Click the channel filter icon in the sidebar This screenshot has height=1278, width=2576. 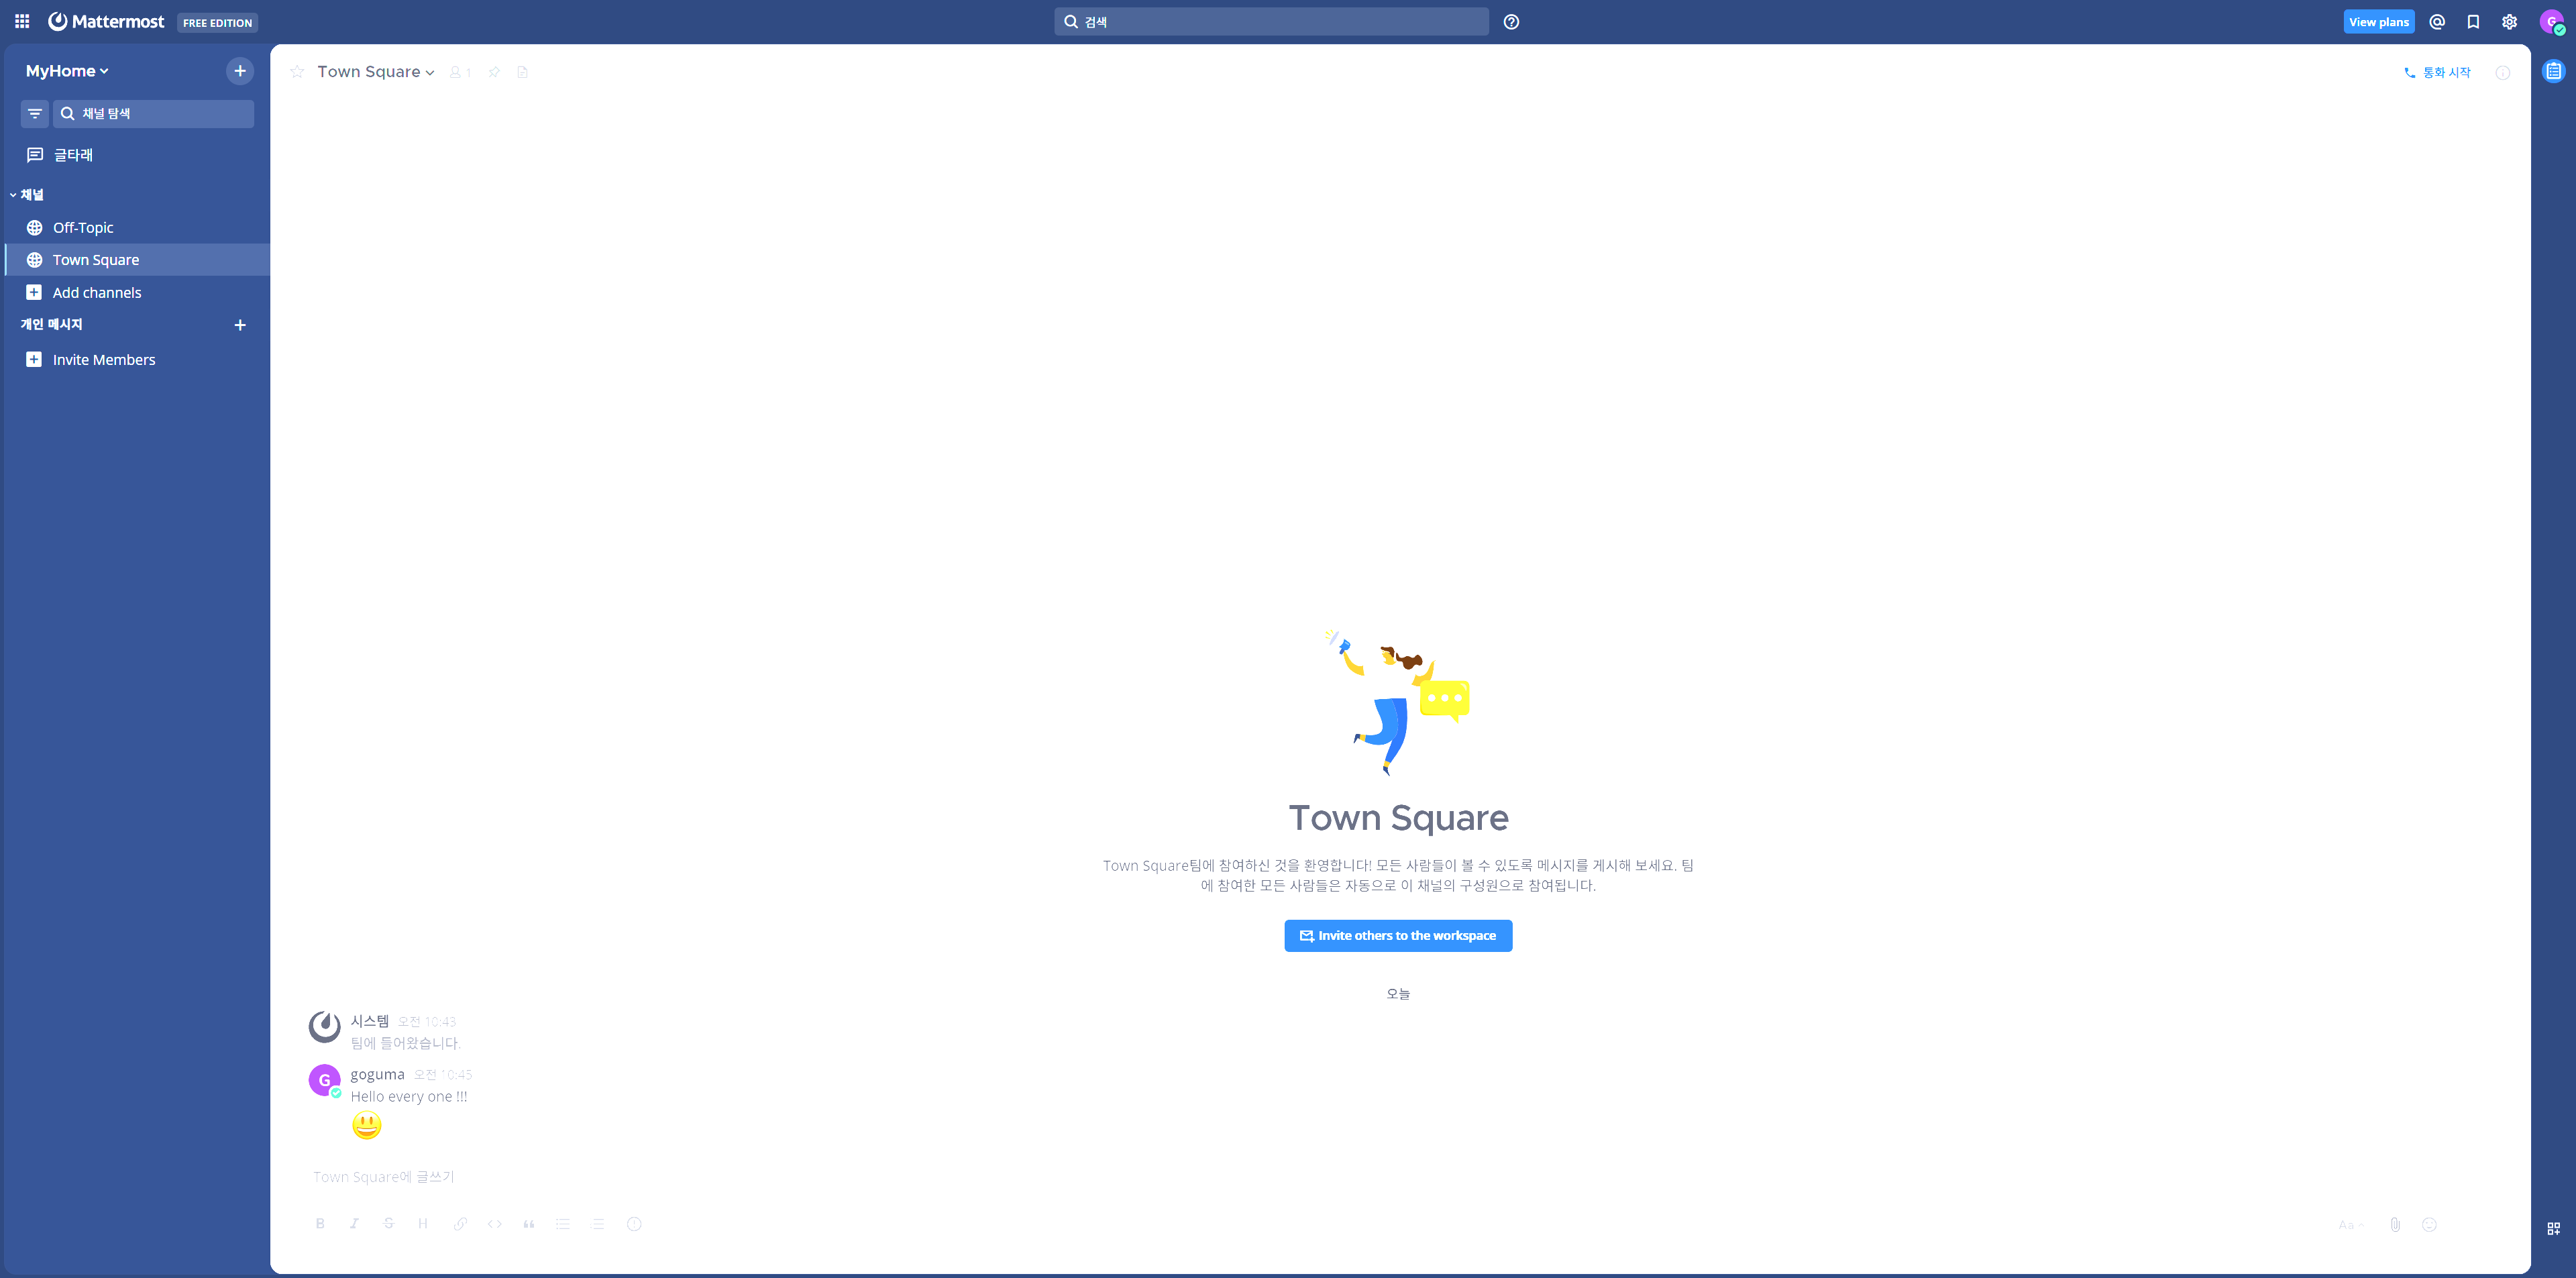coord(35,113)
